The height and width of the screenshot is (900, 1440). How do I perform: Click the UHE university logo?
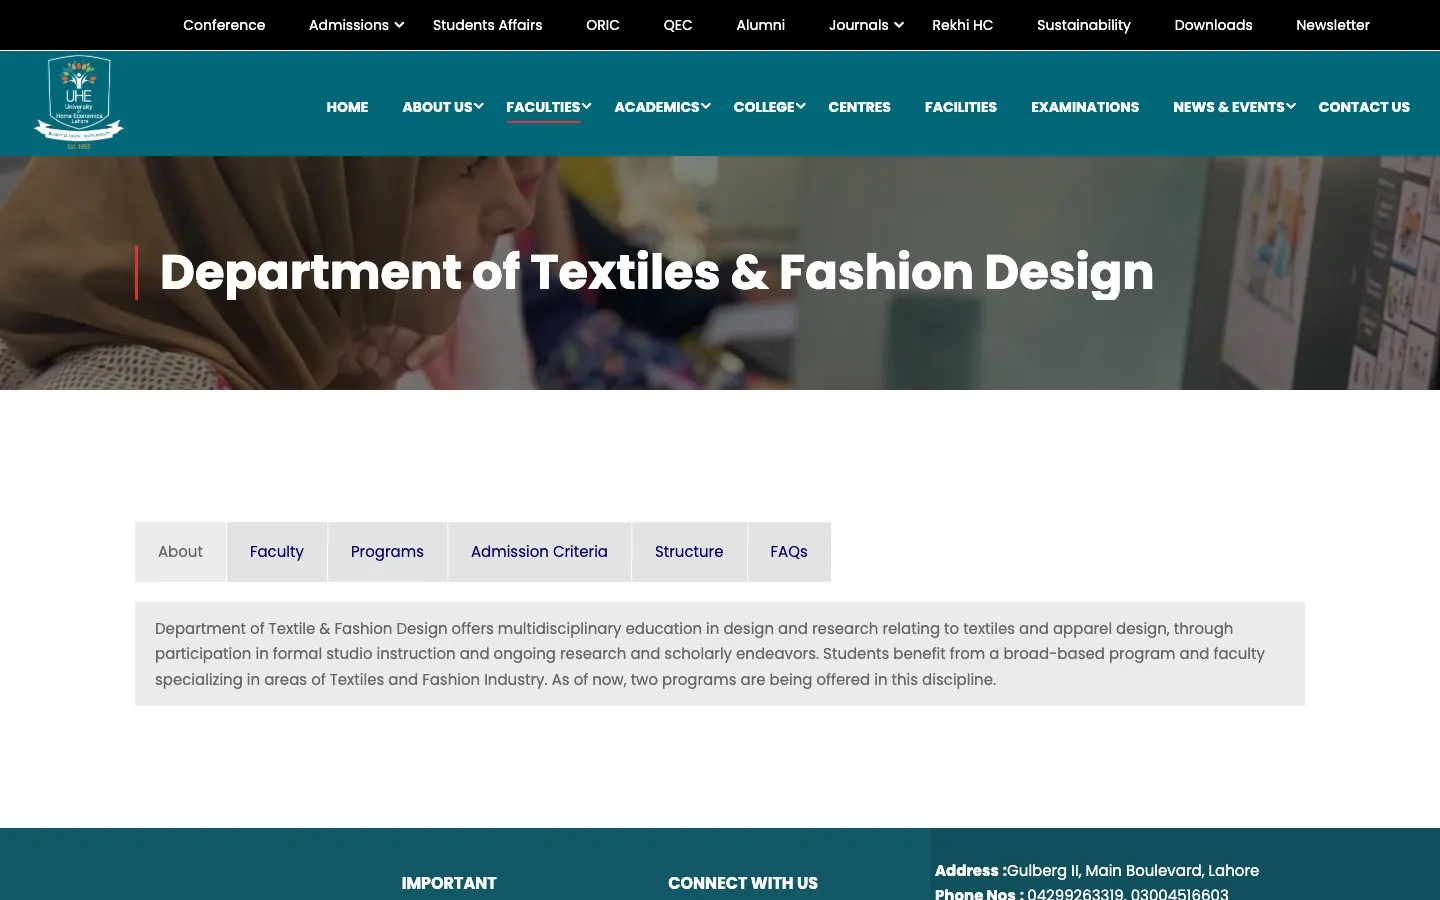click(x=78, y=103)
